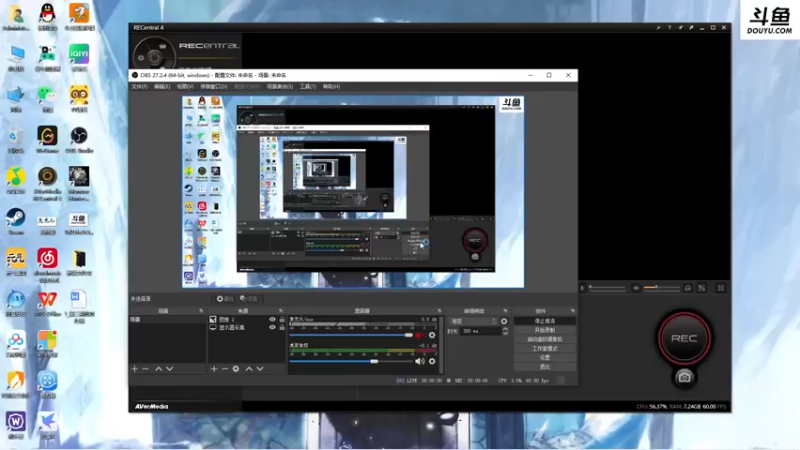Open 设置 from OBS controls
800x450 pixels.
pyautogui.click(x=545, y=358)
